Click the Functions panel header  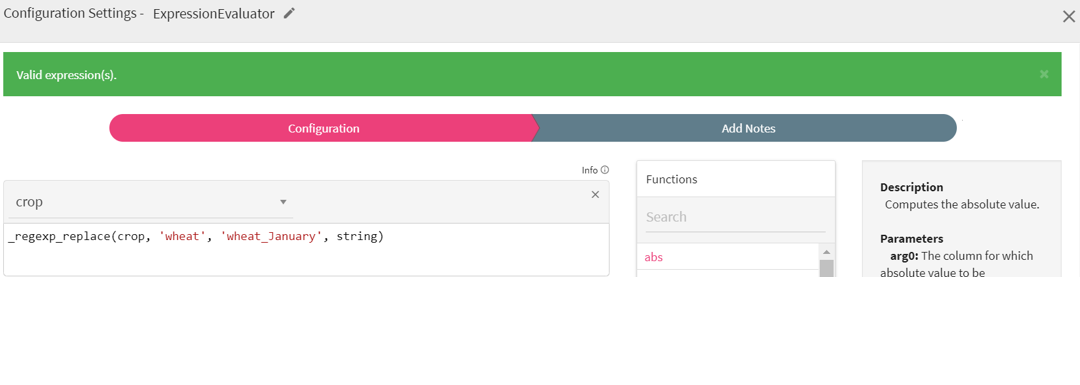[736, 179]
